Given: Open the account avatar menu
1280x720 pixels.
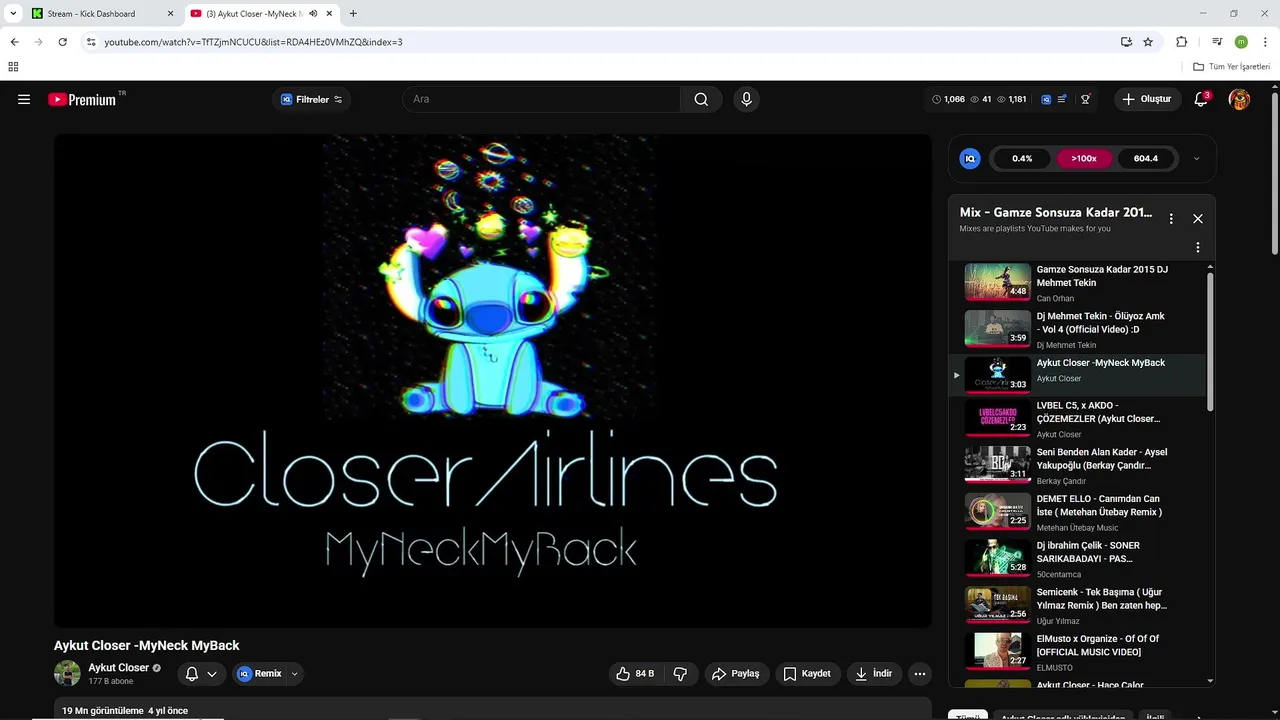Looking at the screenshot, I should tap(1239, 99).
